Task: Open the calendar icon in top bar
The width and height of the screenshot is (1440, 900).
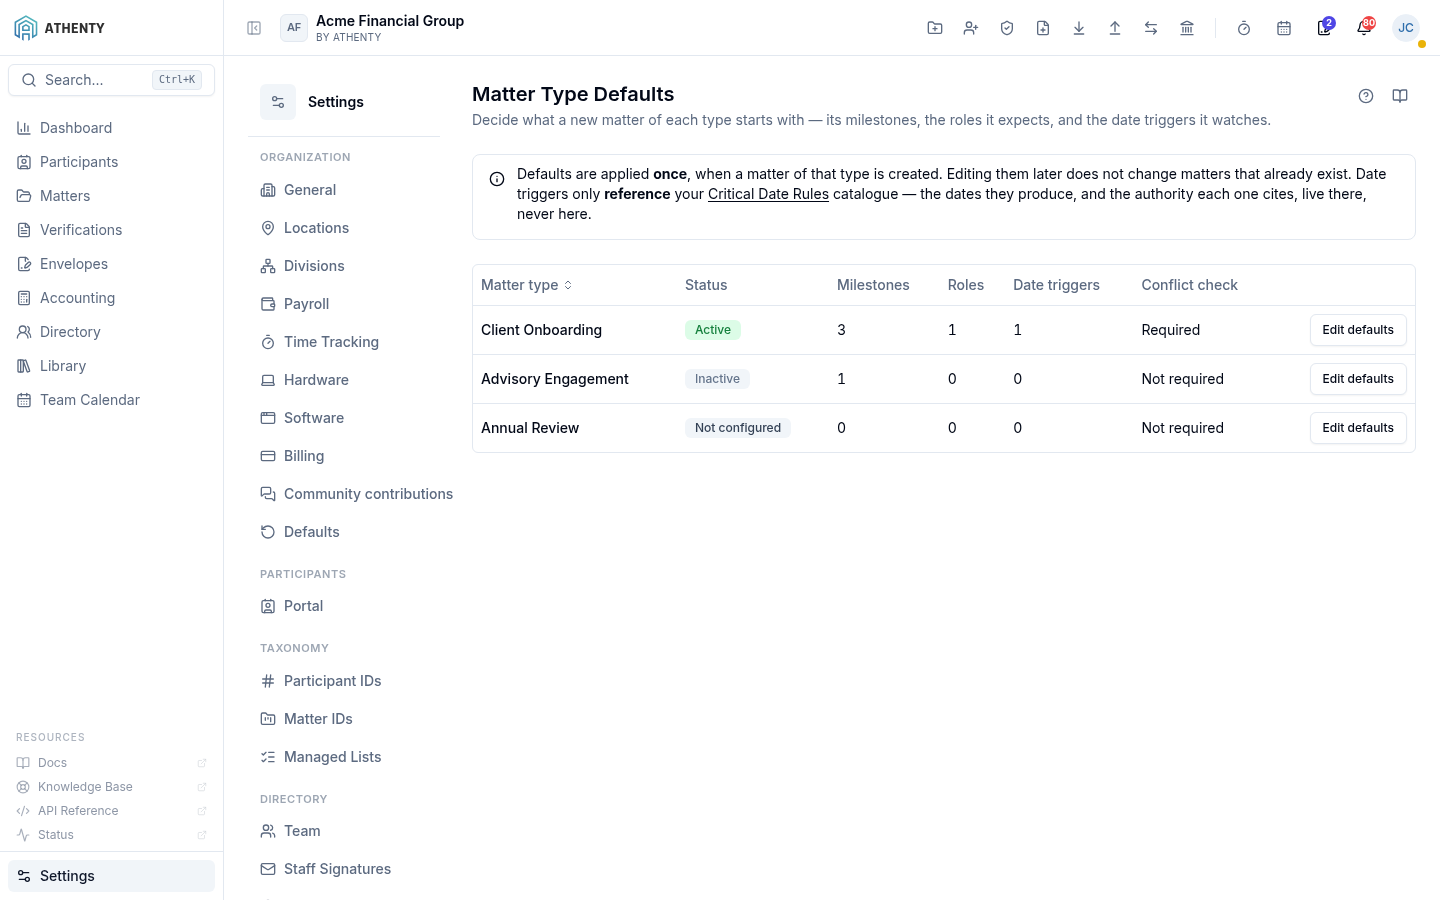Action: 1284,28
